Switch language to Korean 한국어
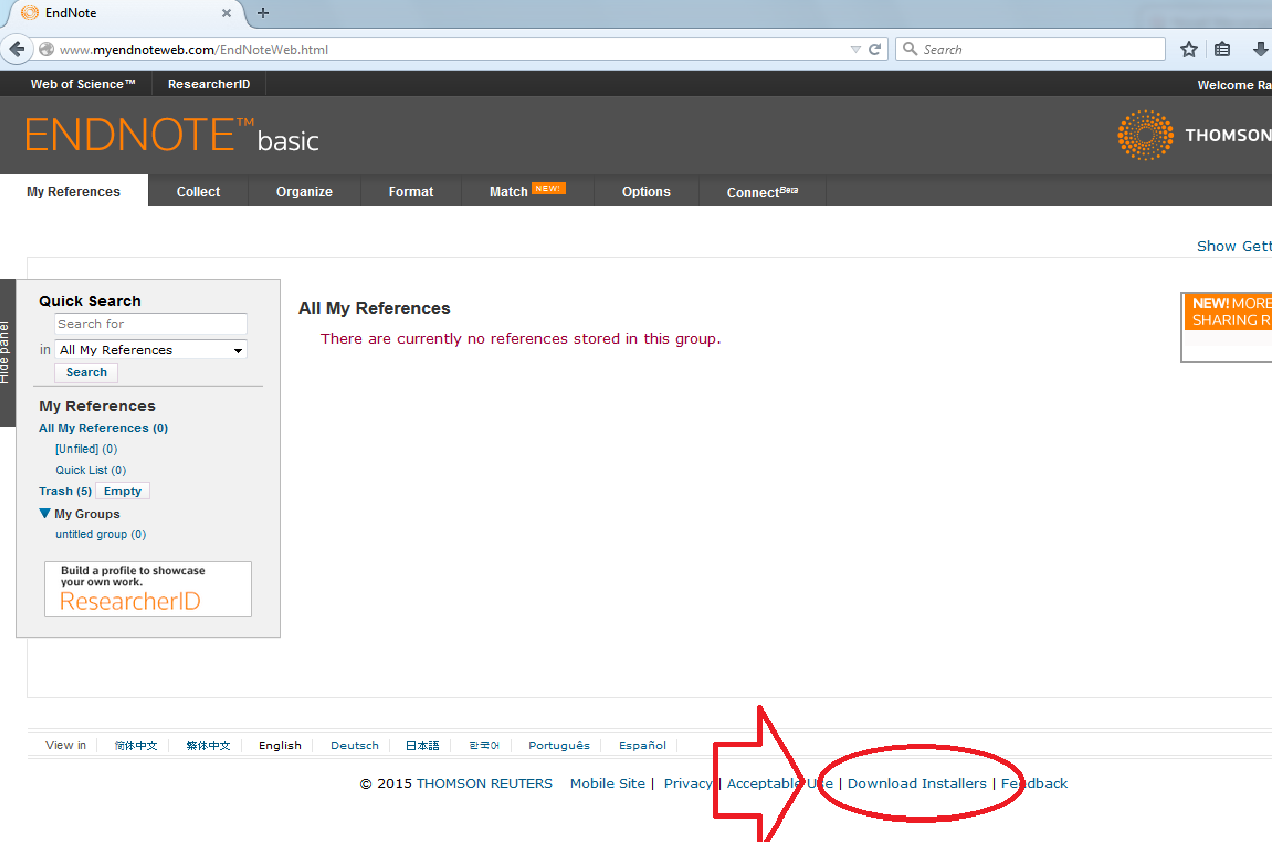The image size is (1272, 842). [x=484, y=745]
